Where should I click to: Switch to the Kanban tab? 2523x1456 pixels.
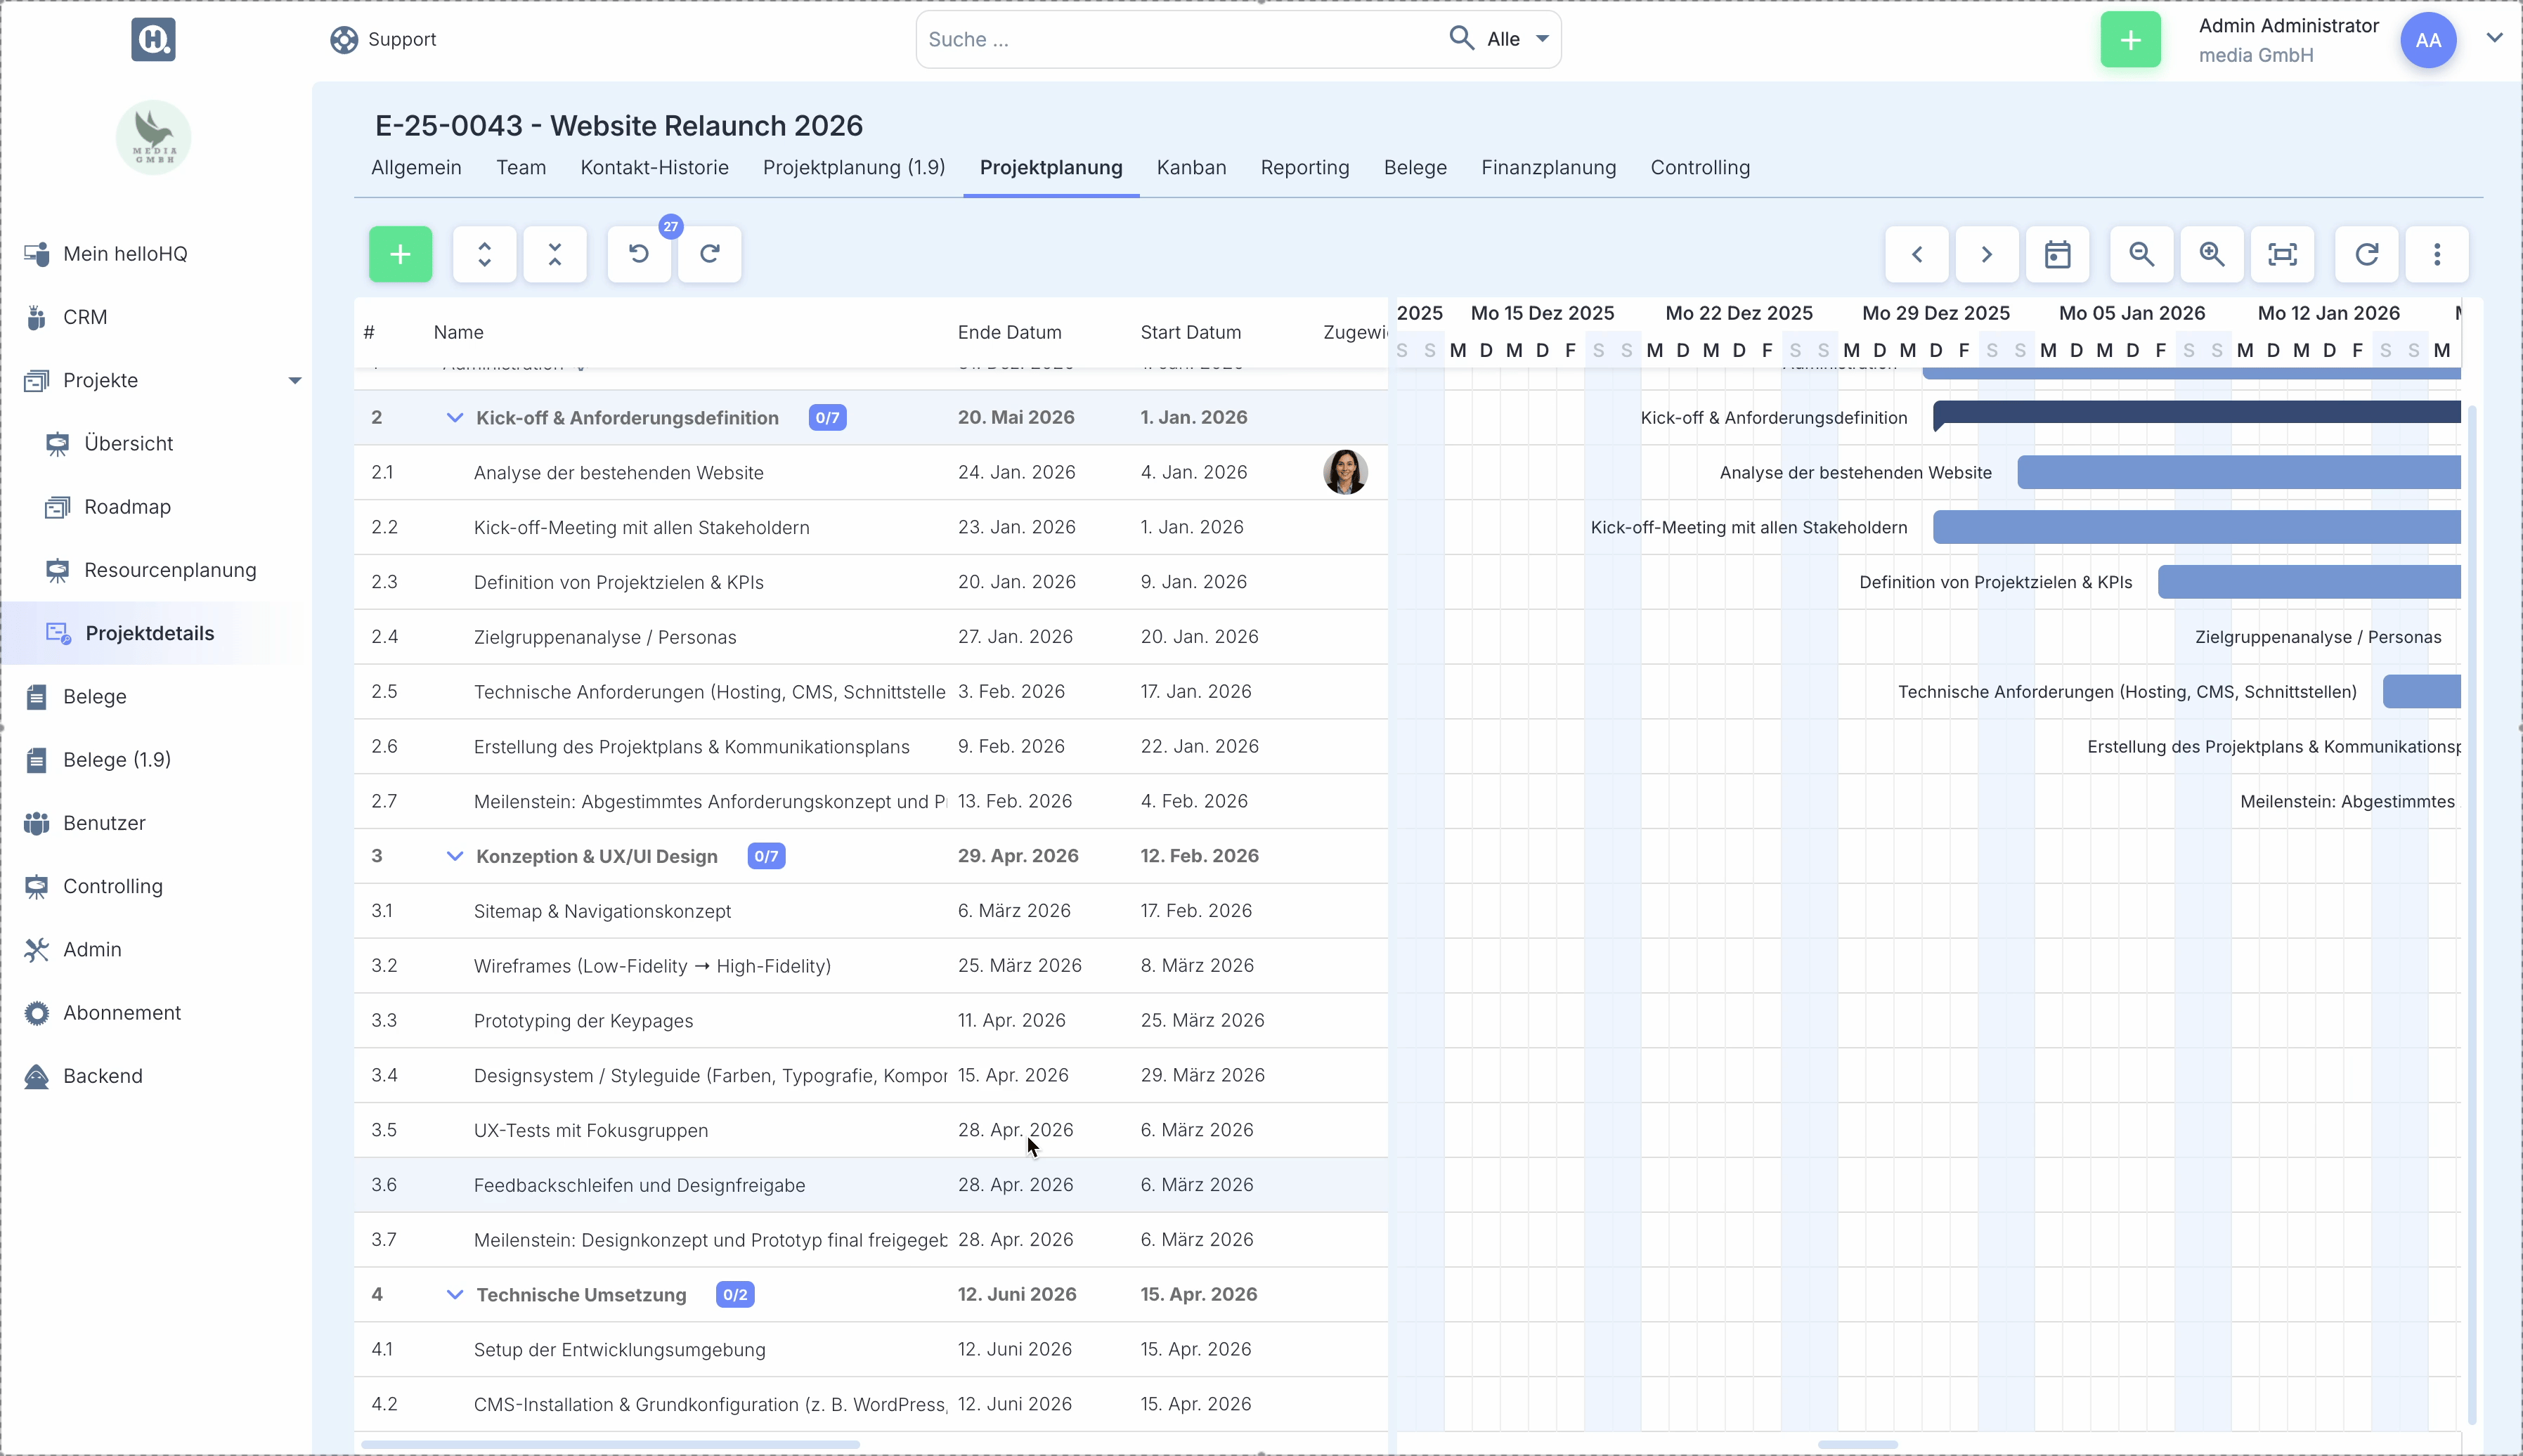[1191, 168]
